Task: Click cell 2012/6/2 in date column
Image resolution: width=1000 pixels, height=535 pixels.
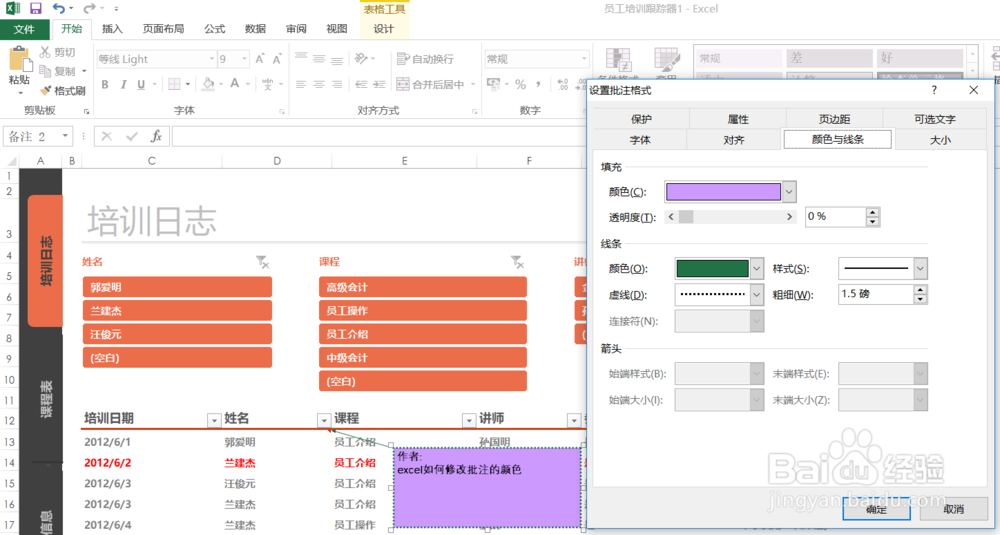Action: (x=108, y=463)
